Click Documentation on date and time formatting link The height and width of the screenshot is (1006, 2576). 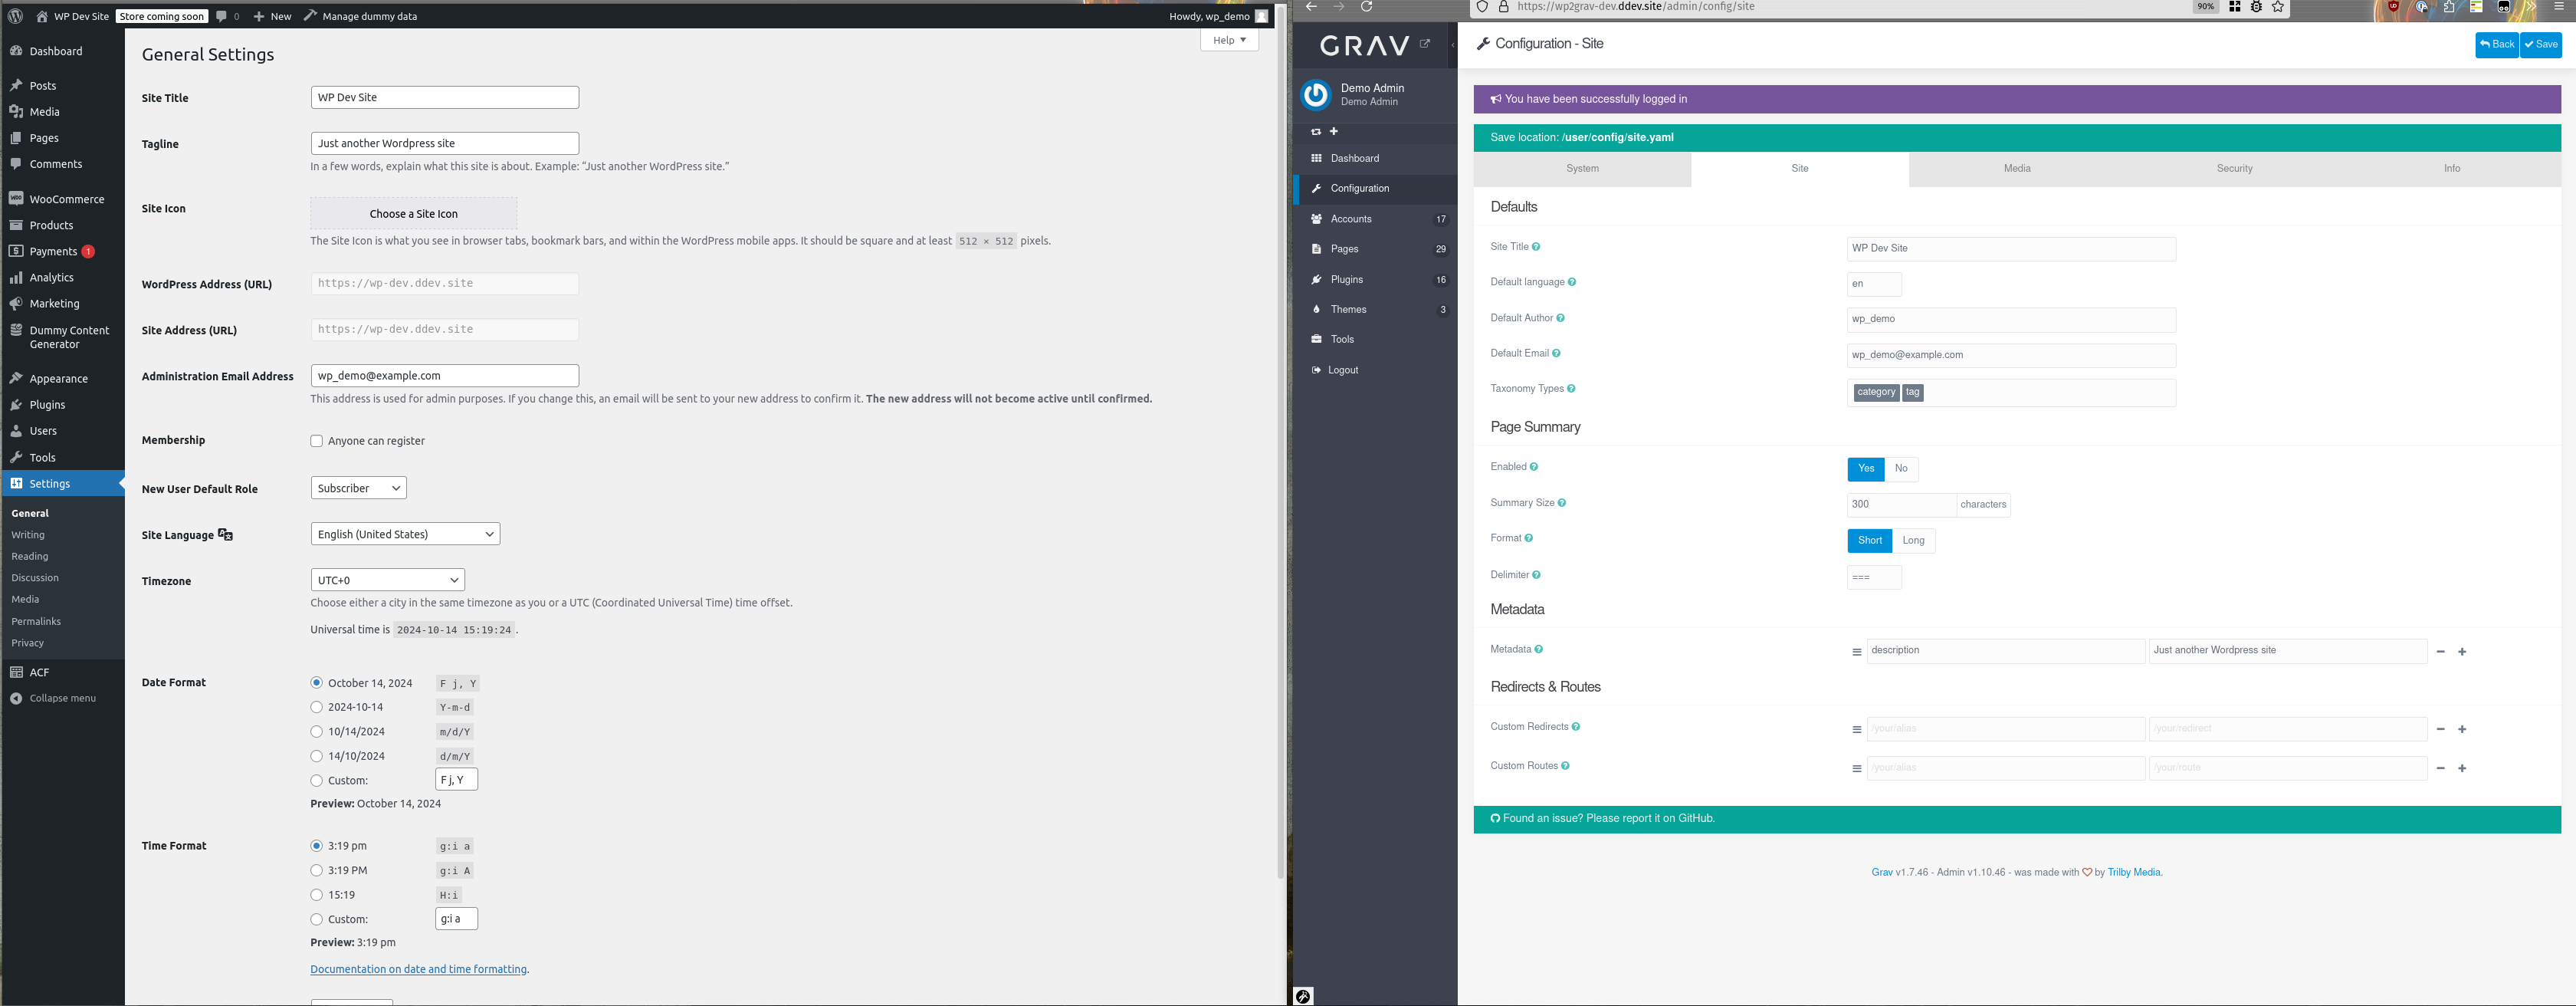coord(417,968)
